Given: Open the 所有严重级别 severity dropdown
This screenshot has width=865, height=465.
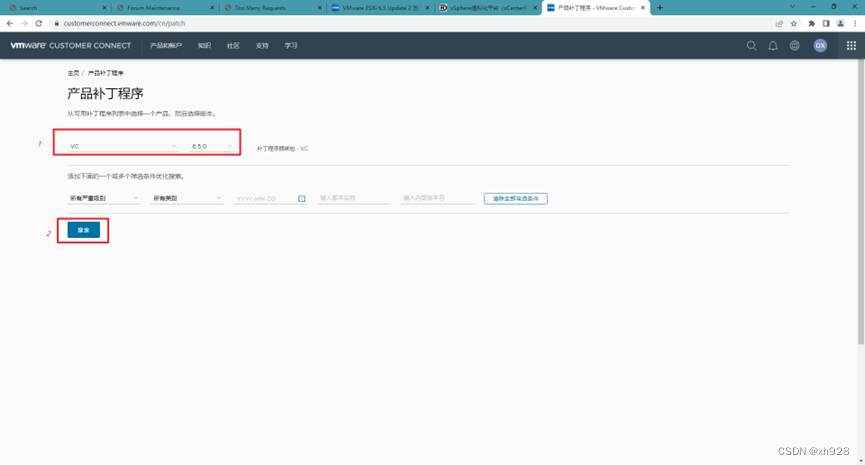Looking at the screenshot, I should (103, 198).
